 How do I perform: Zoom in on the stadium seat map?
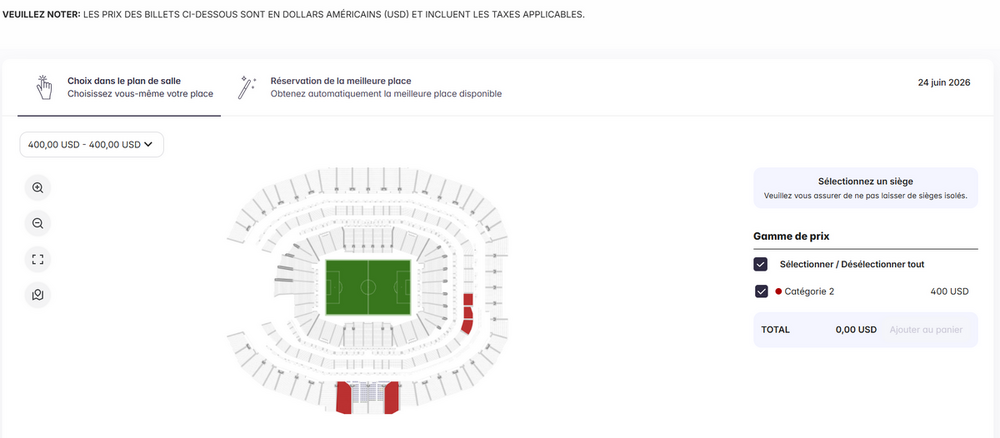pos(38,188)
